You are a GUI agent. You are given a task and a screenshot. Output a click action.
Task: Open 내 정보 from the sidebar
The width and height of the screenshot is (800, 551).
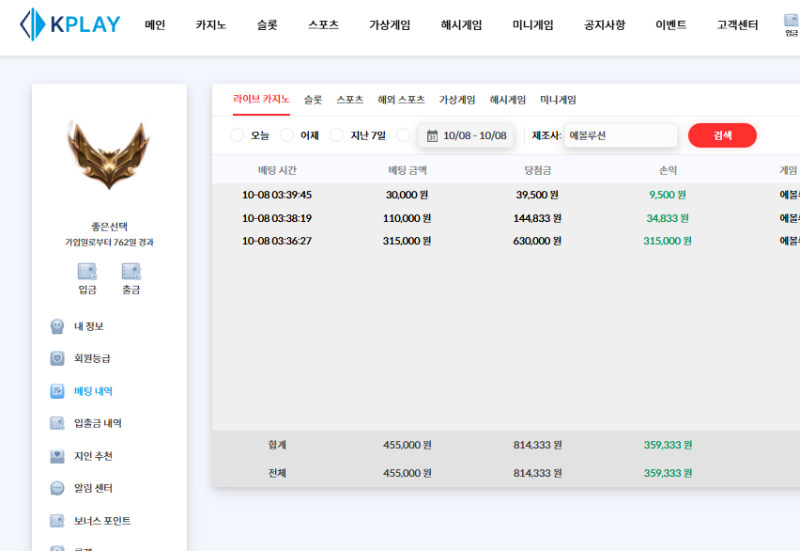pos(88,326)
